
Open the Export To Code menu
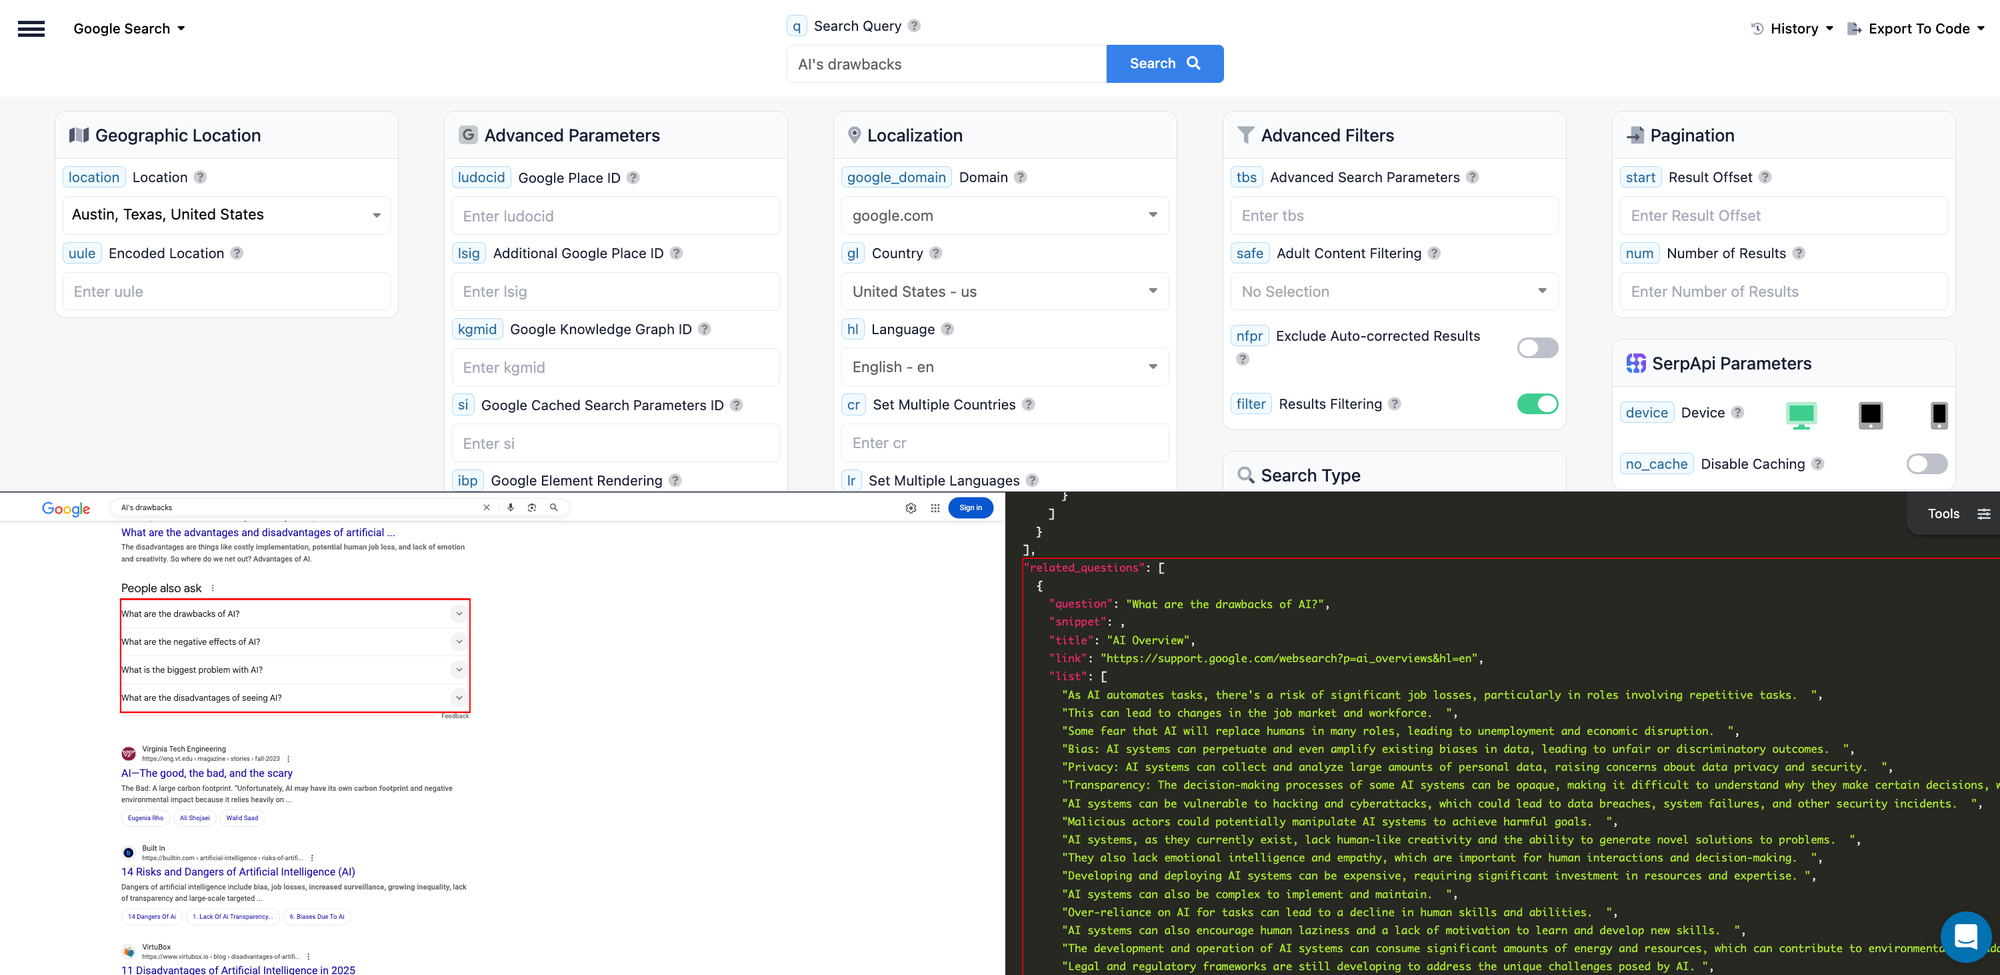pos(1916,29)
